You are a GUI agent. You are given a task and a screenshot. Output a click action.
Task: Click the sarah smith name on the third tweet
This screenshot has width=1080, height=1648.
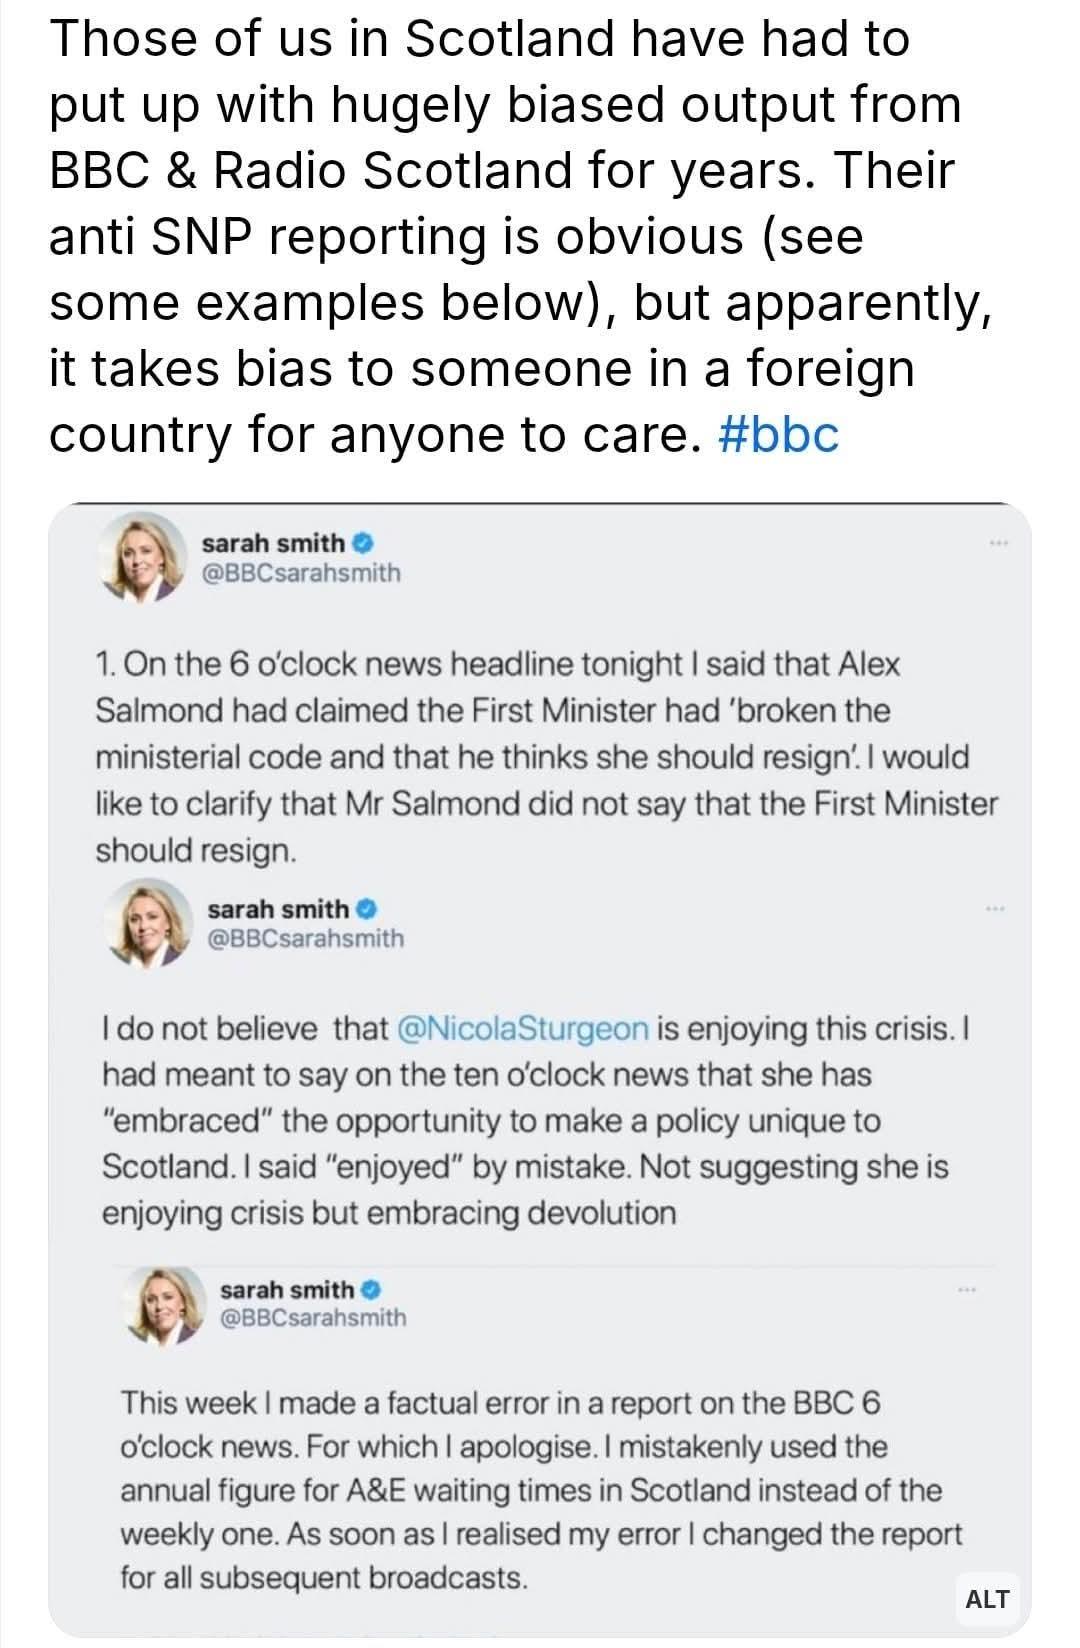[x=287, y=1289]
